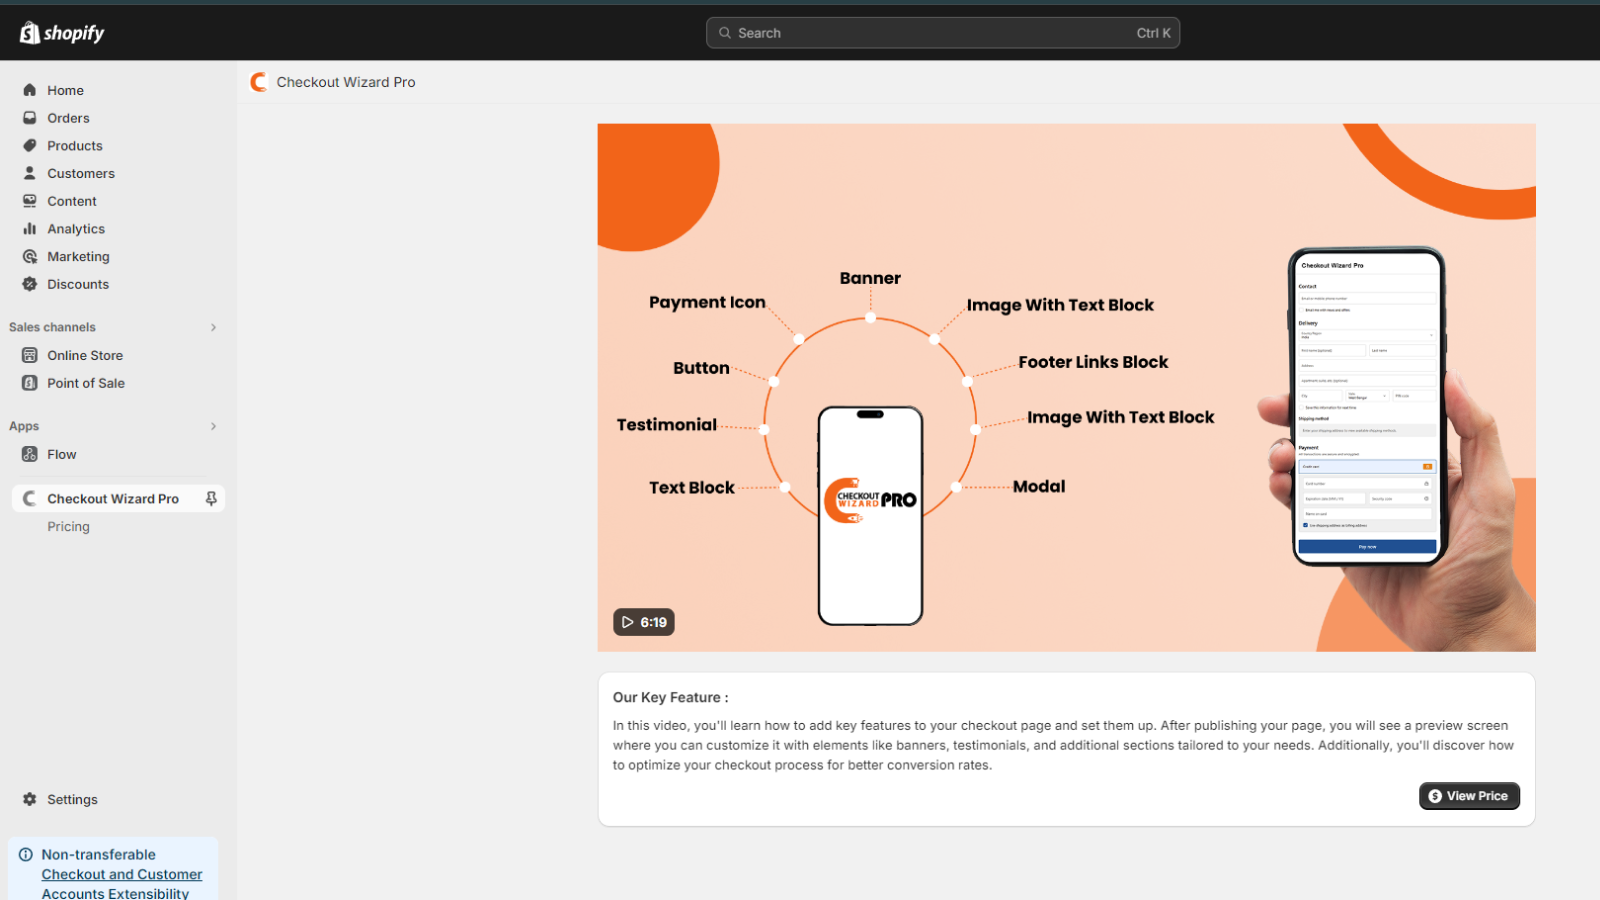Click the Content icon in the sidebar
The height and width of the screenshot is (900, 1600).
(x=30, y=201)
